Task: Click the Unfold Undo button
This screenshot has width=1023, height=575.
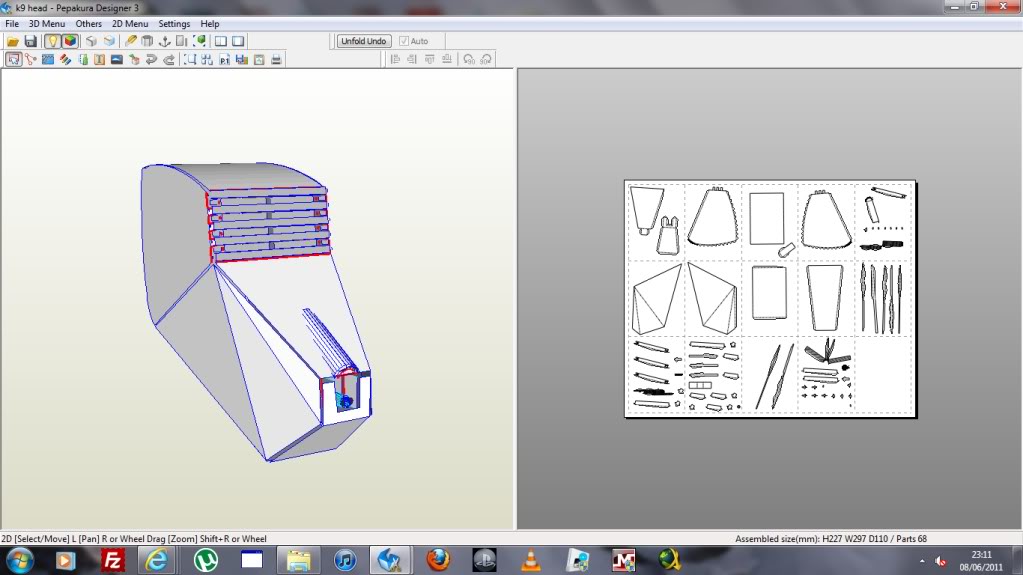Action: pos(362,41)
